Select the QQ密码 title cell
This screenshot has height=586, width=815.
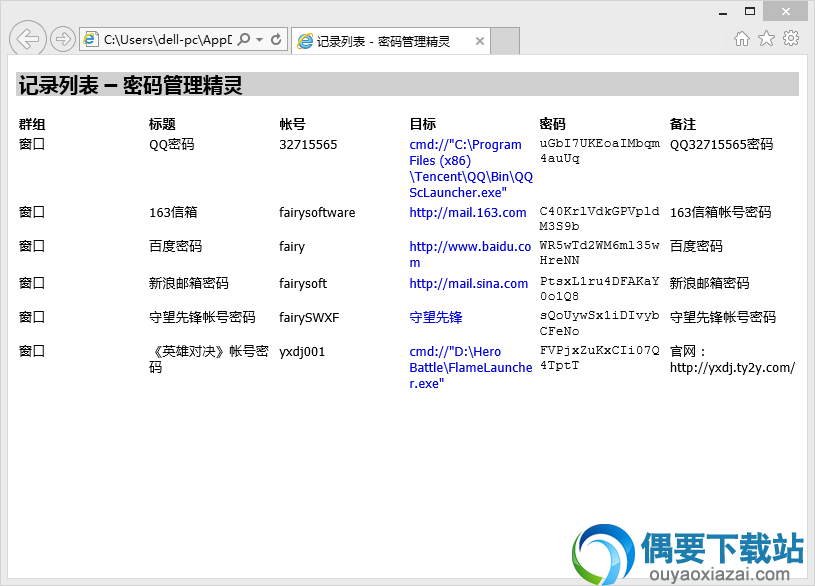pos(172,145)
